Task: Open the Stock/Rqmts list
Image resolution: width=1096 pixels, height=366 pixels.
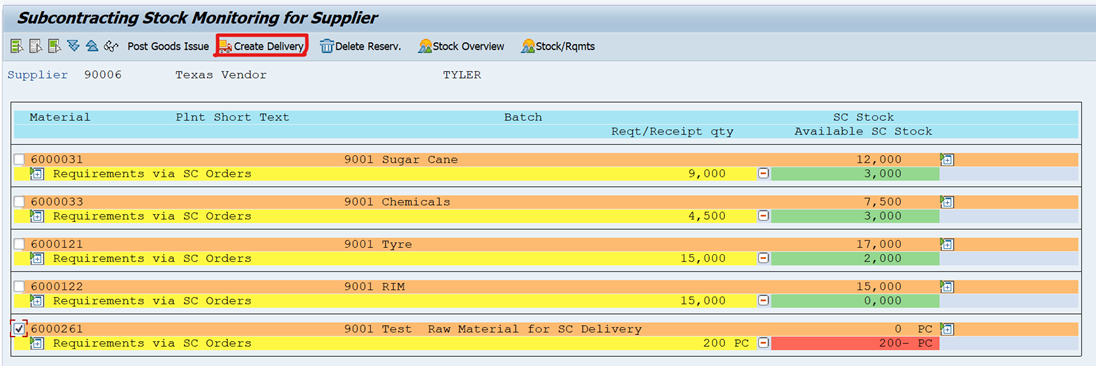Action: [x=558, y=47]
